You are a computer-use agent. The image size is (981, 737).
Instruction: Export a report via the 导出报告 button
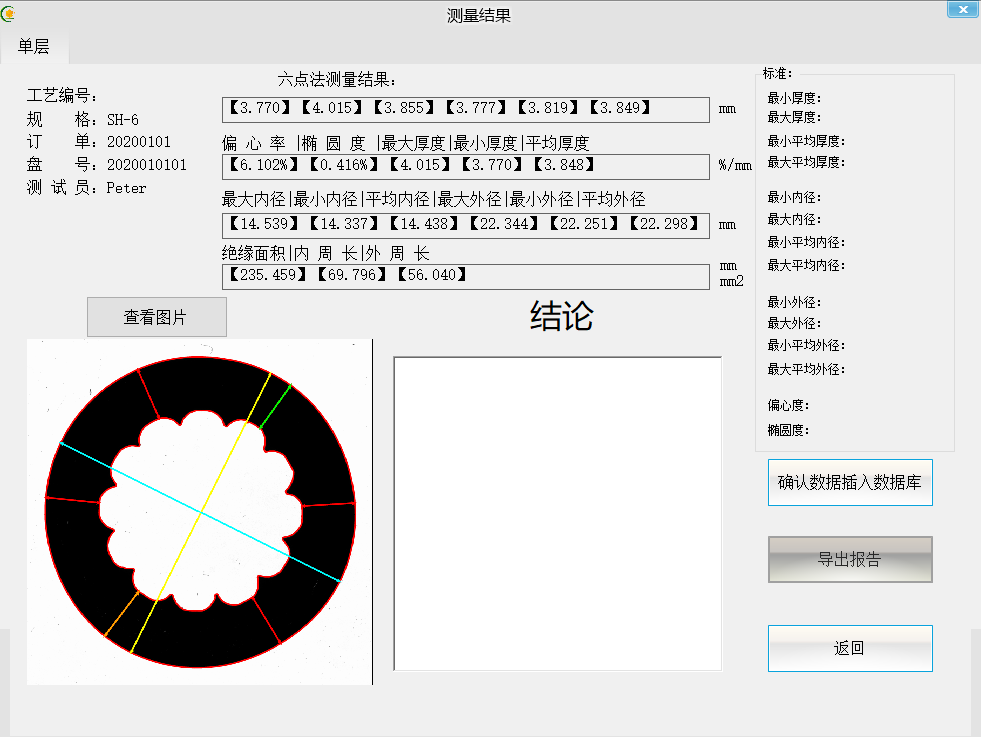click(849, 559)
